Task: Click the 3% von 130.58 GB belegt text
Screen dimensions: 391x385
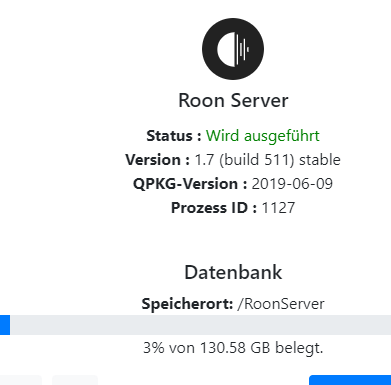Action: (x=233, y=348)
